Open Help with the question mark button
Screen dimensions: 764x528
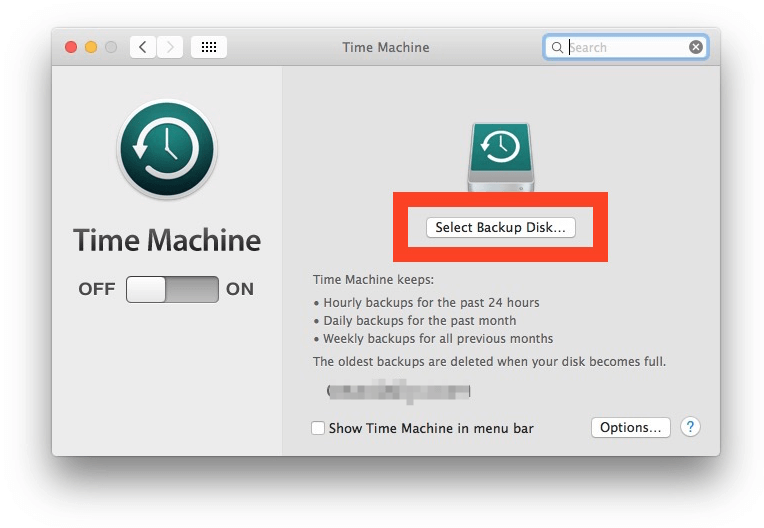tap(690, 427)
